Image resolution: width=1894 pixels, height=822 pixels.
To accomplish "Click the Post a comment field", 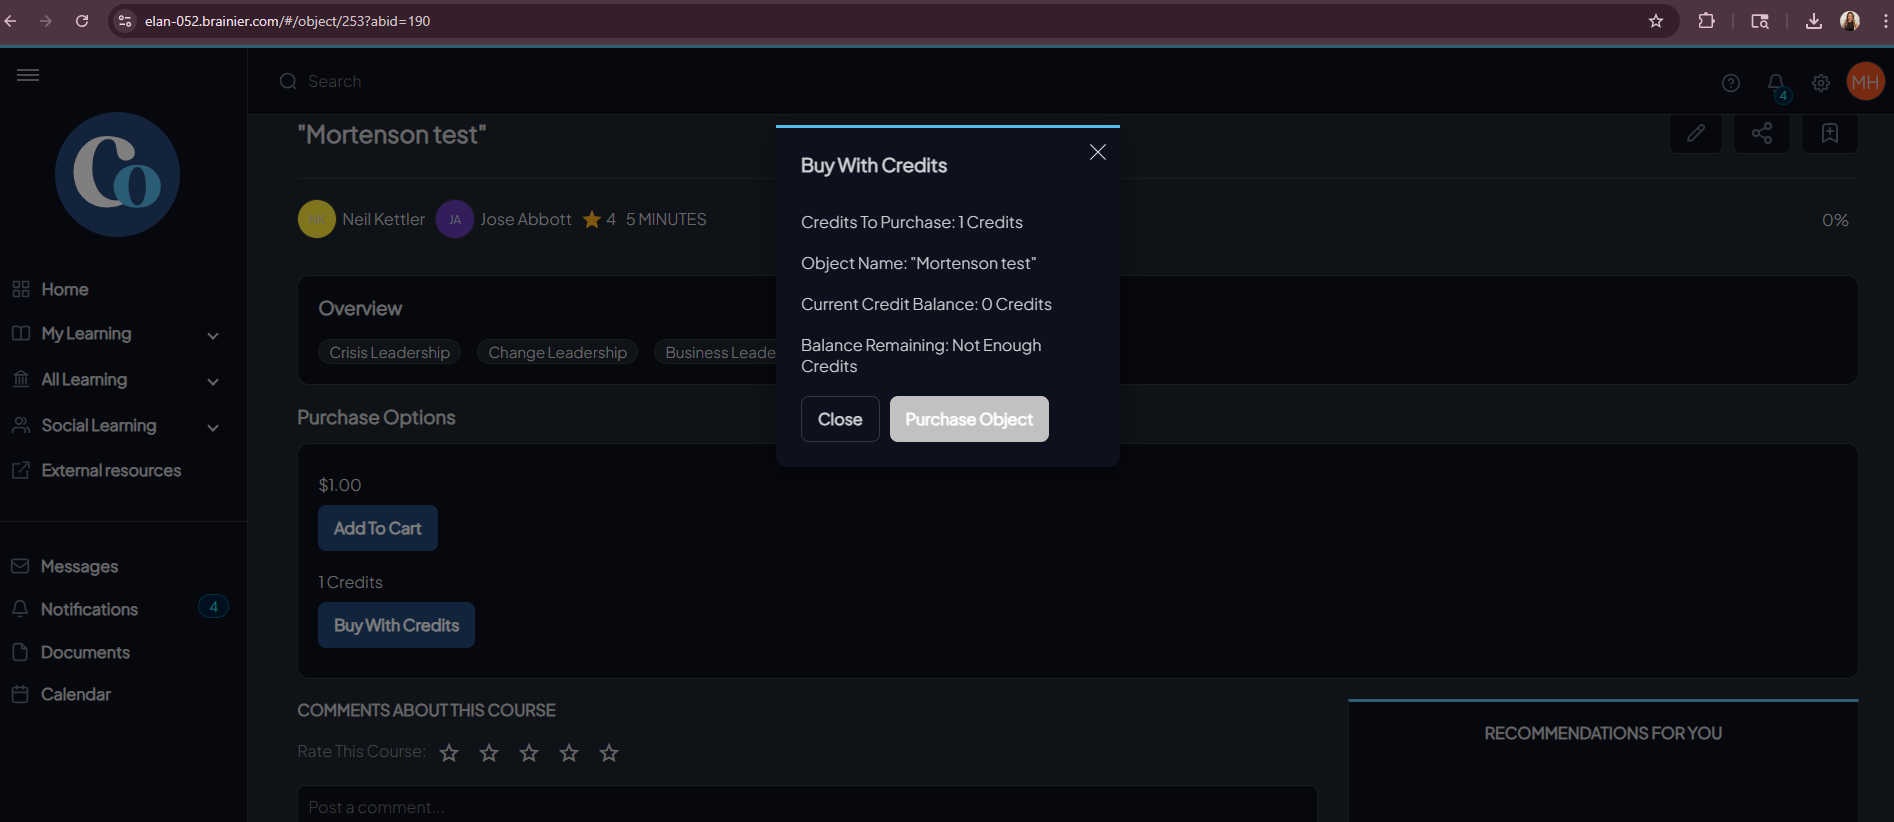I will tap(807, 805).
